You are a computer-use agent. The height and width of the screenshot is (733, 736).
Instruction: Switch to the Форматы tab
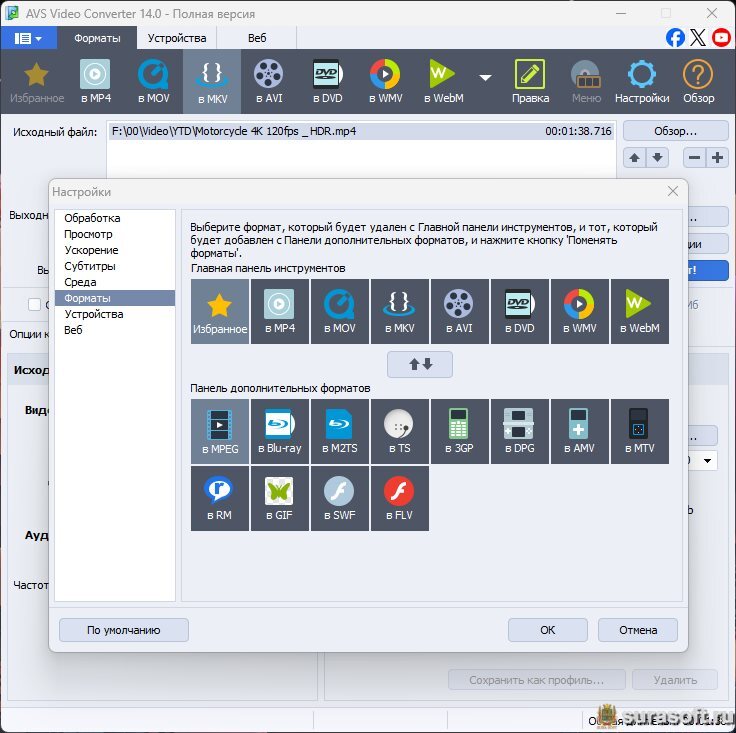coord(97,38)
